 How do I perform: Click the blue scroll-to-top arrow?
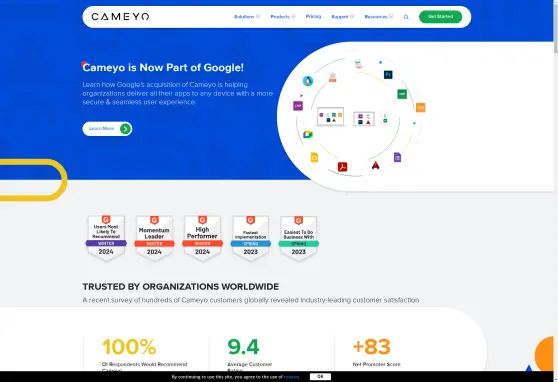529,368
